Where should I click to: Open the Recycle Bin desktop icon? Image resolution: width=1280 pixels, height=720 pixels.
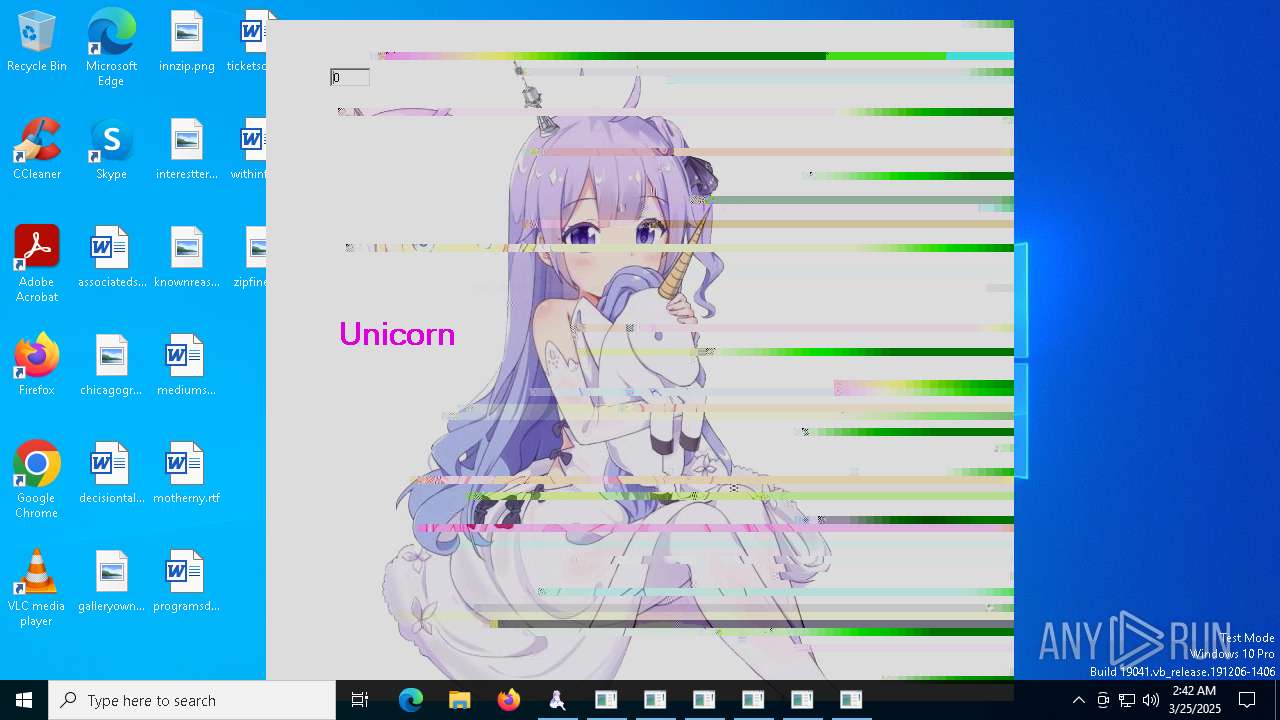click(37, 42)
